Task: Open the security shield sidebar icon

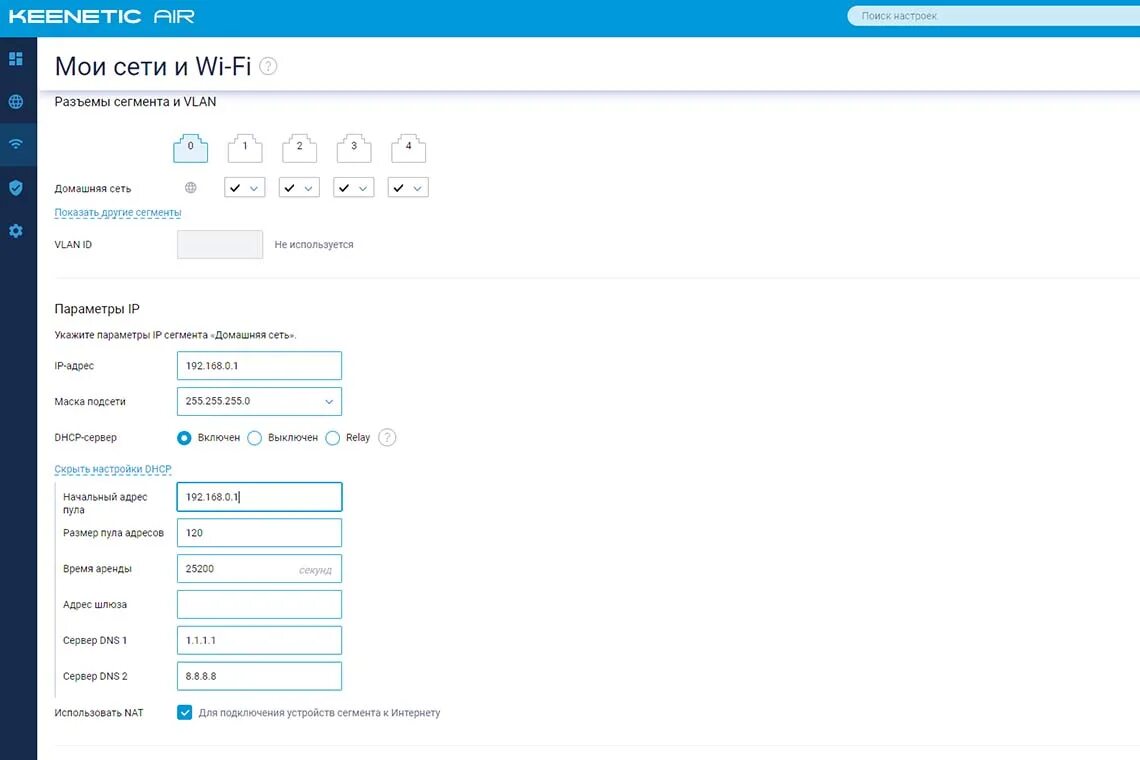Action: click(16, 188)
